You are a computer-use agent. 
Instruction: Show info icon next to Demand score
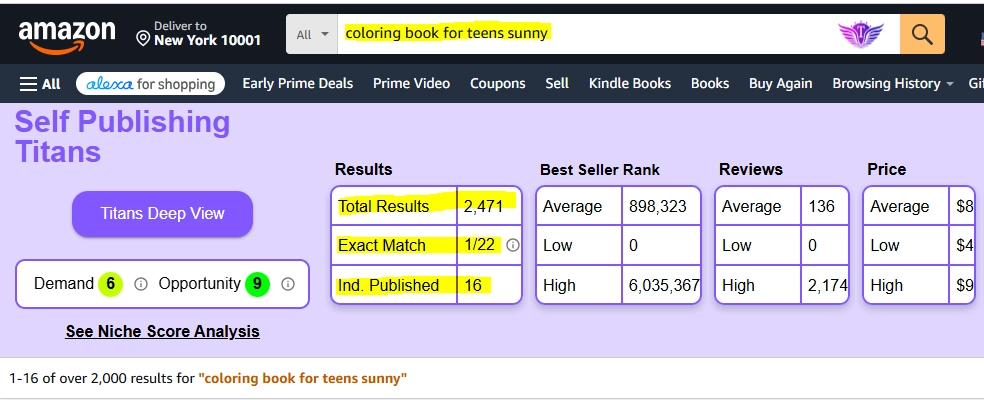pyautogui.click(x=141, y=284)
